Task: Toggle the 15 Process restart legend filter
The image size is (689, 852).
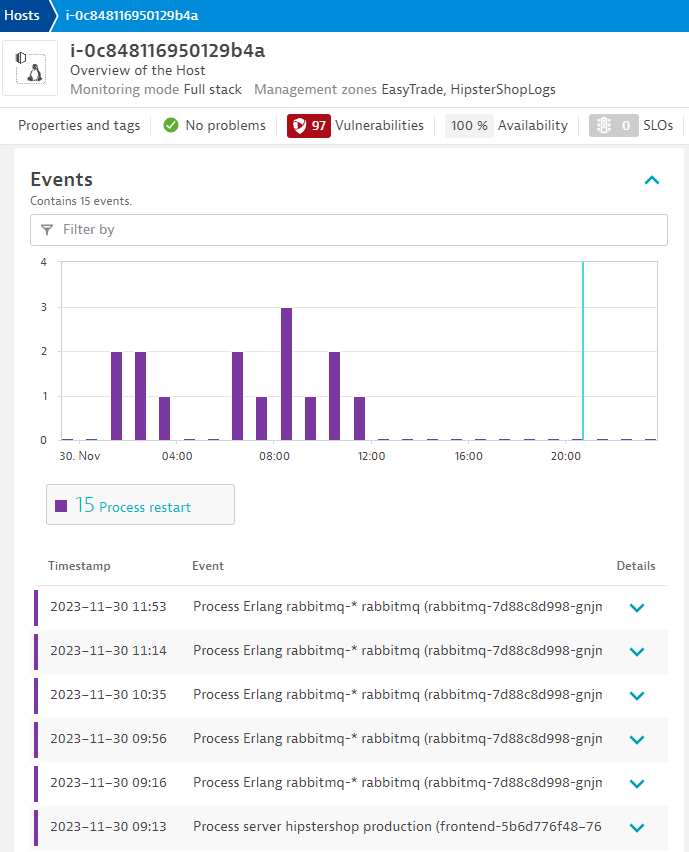Action: pos(140,506)
